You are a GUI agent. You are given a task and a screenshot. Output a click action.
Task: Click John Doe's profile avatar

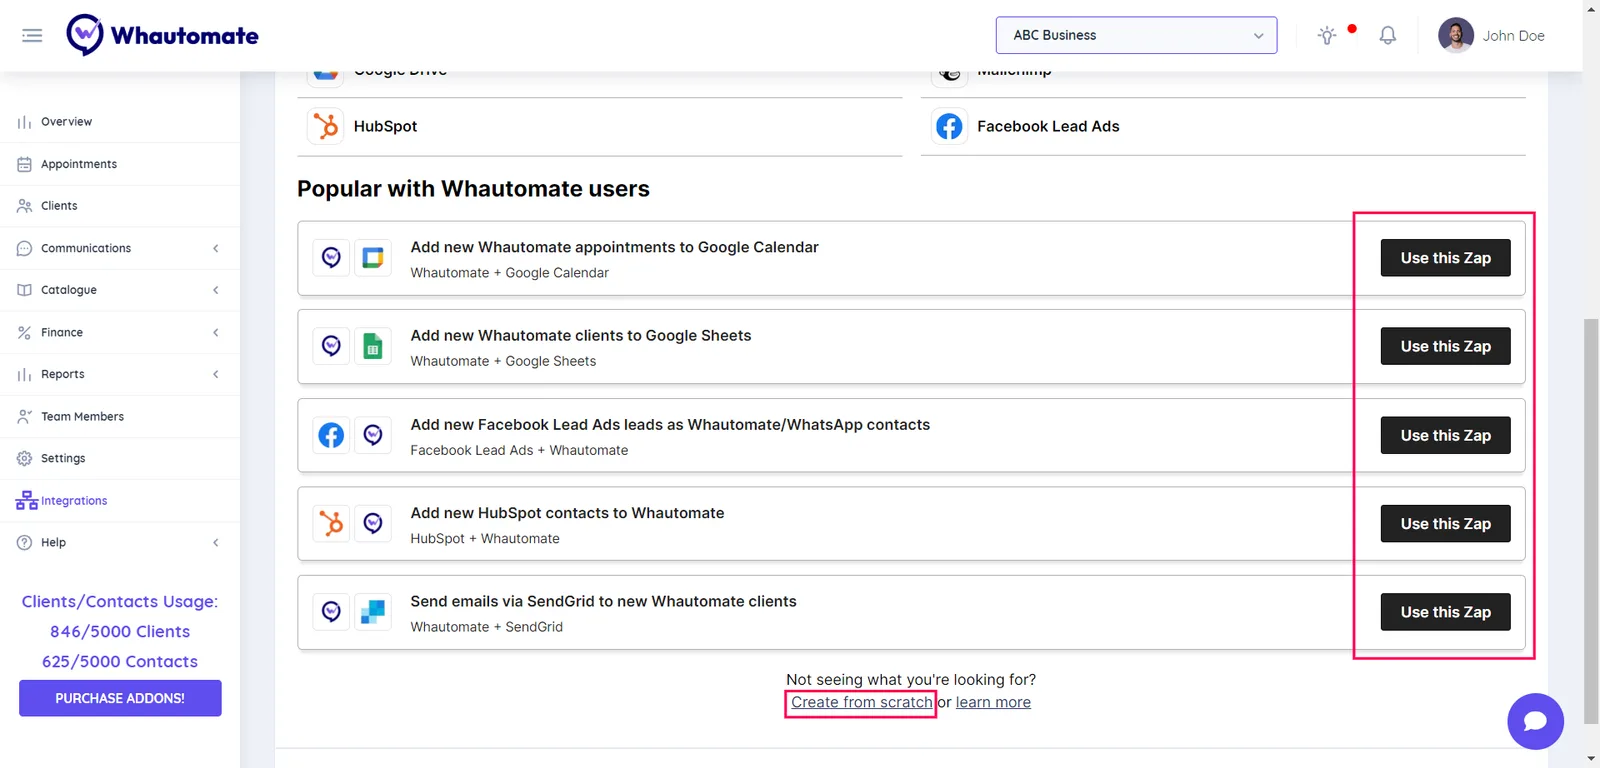click(x=1456, y=35)
